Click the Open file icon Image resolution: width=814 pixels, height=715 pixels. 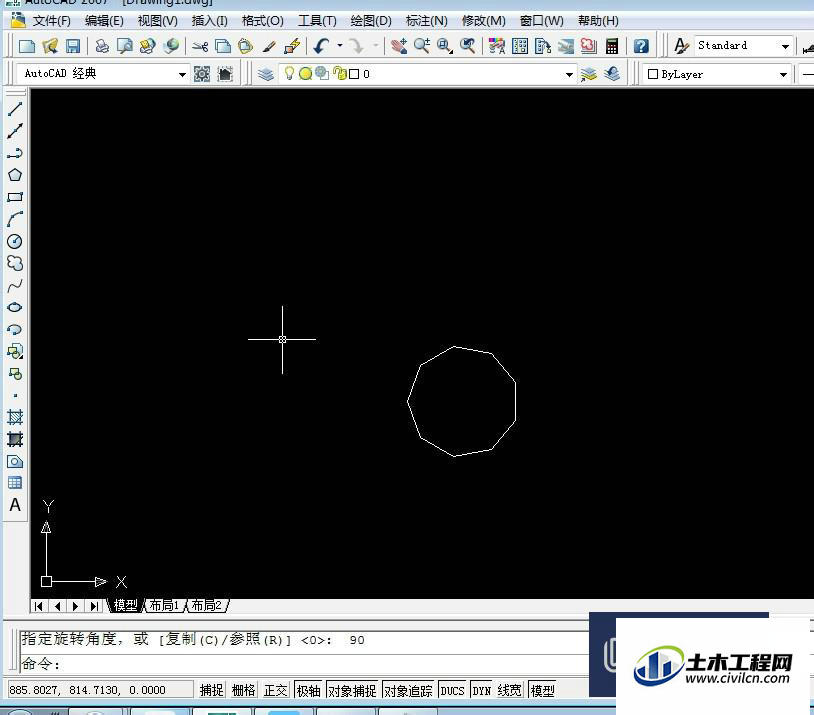pyautogui.click(x=50, y=46)
